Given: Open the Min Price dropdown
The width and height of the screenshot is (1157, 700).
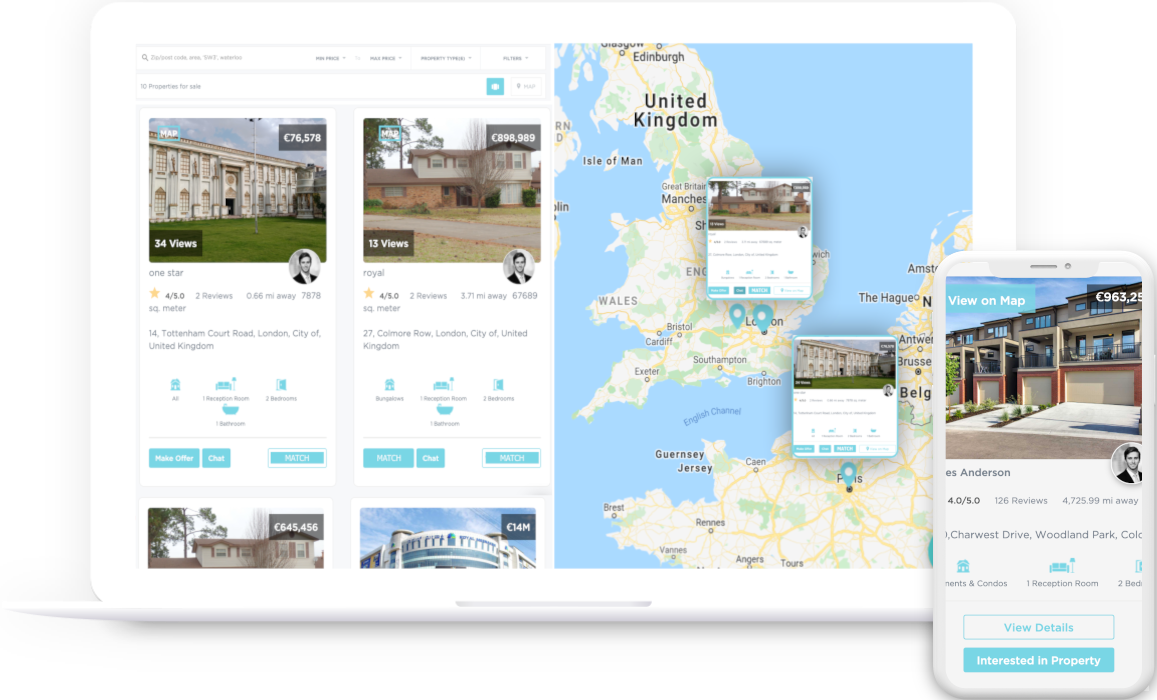Looking at the screenshot, I should click(x=331, y=58).
